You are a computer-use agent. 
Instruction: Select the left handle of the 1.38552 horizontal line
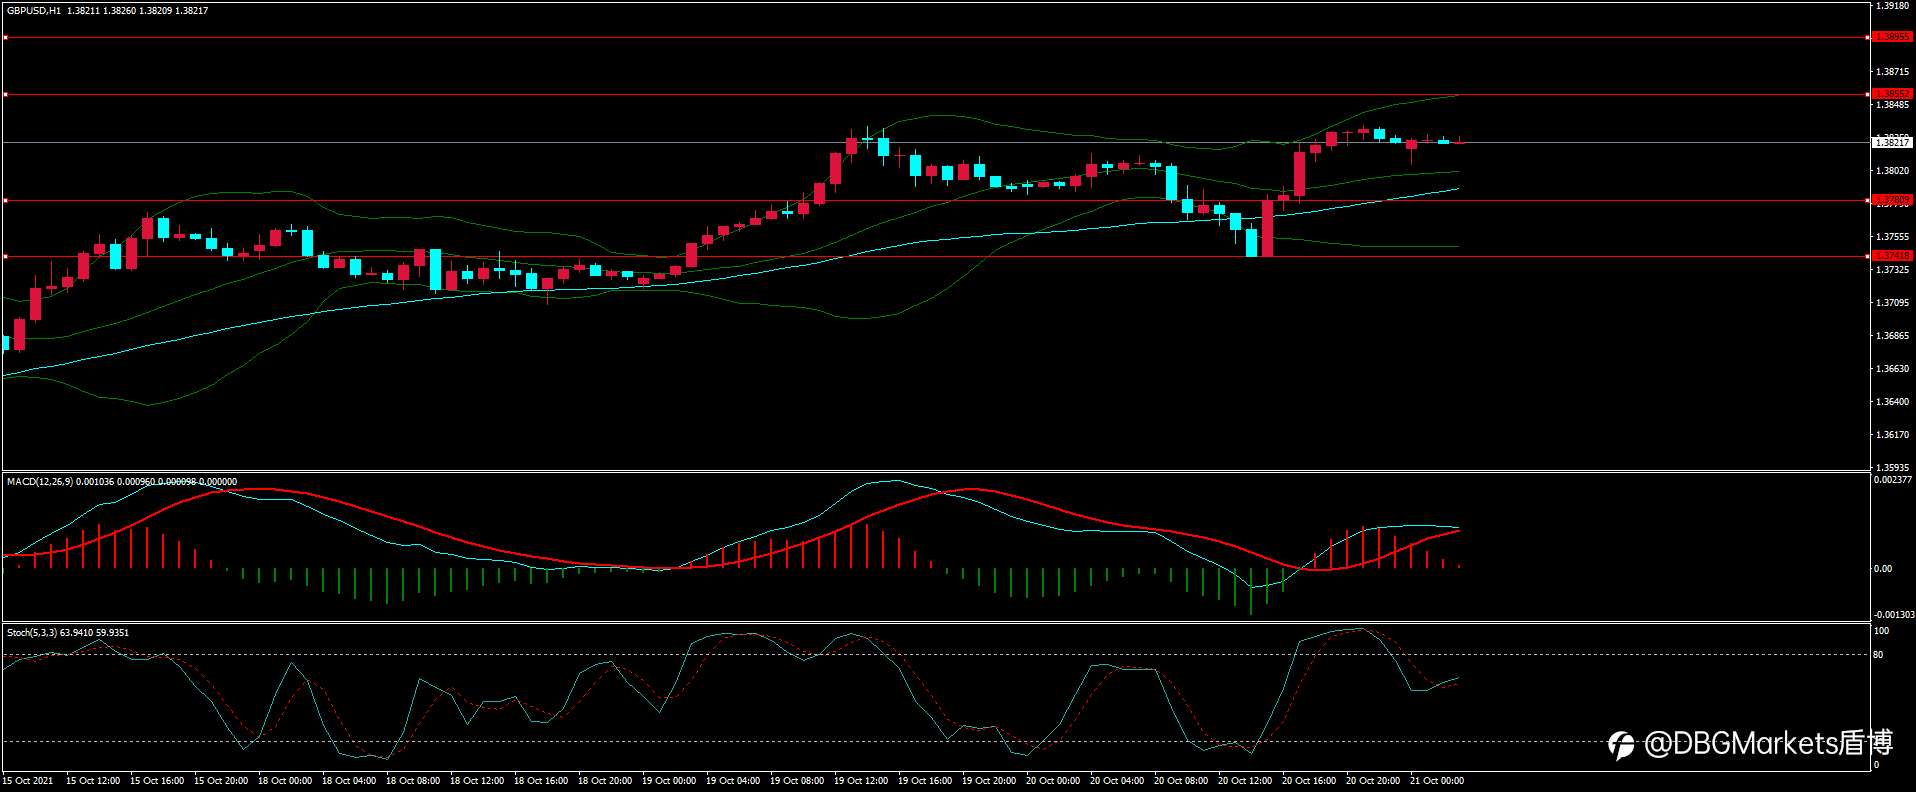click(x=5, y=95)
